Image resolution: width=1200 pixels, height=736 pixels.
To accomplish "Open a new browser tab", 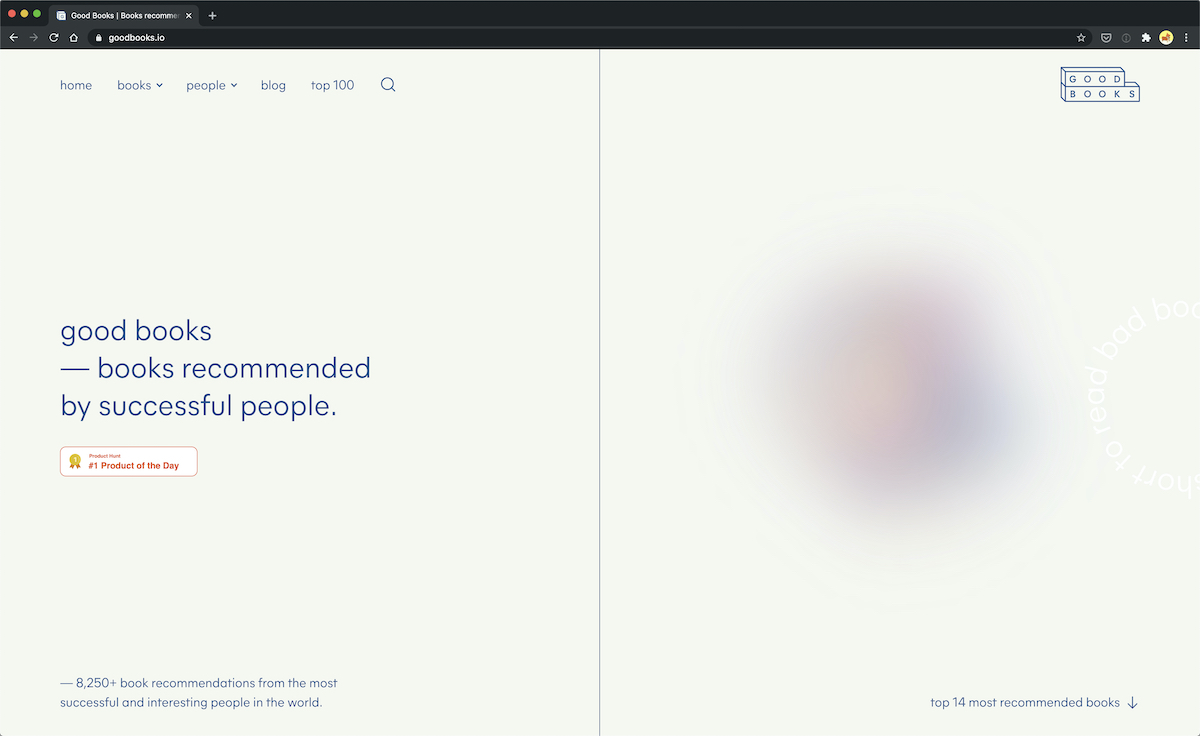I will click(212, 15).
